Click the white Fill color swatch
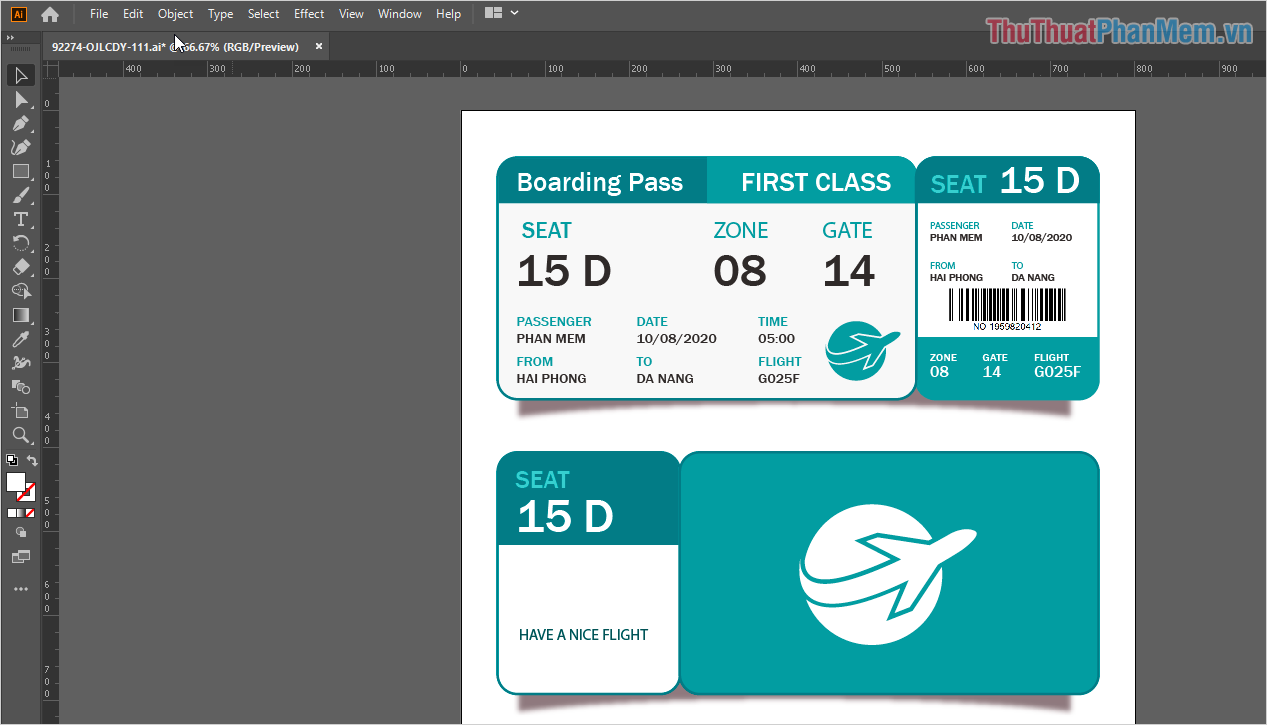The width and height of the screenshot is (1267, 725). [16, 482]
